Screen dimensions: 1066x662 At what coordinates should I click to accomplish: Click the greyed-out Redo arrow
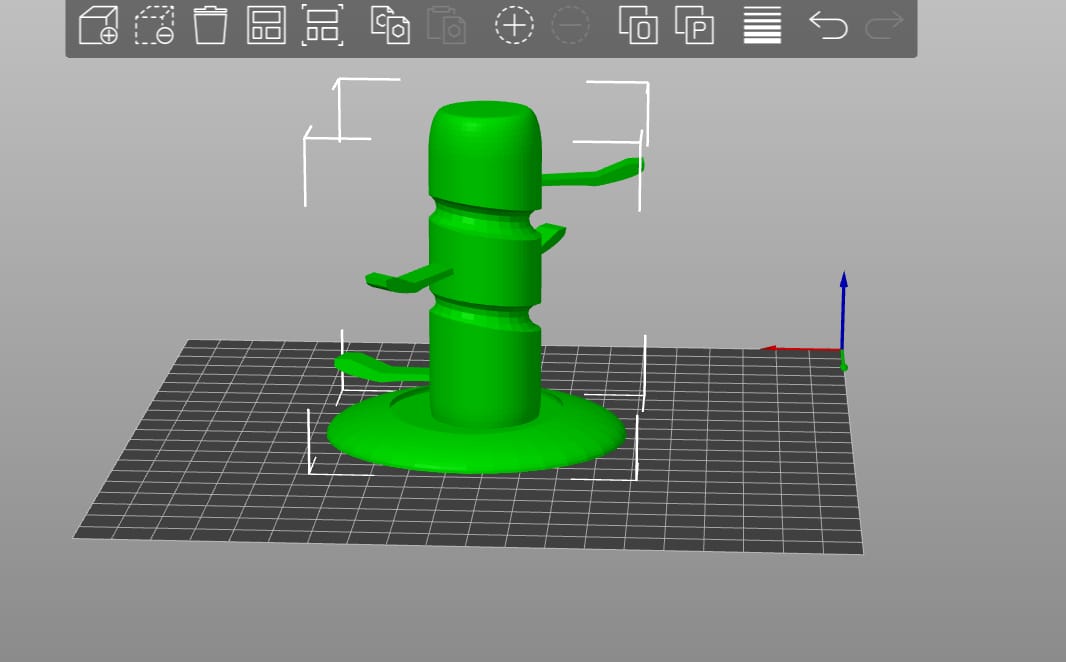click(884, 25)
